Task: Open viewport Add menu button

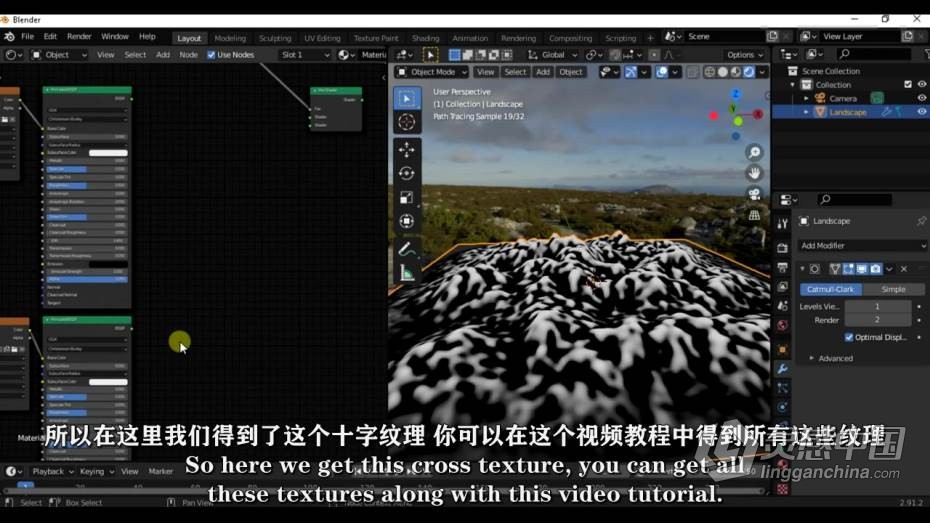Action: 543,72
